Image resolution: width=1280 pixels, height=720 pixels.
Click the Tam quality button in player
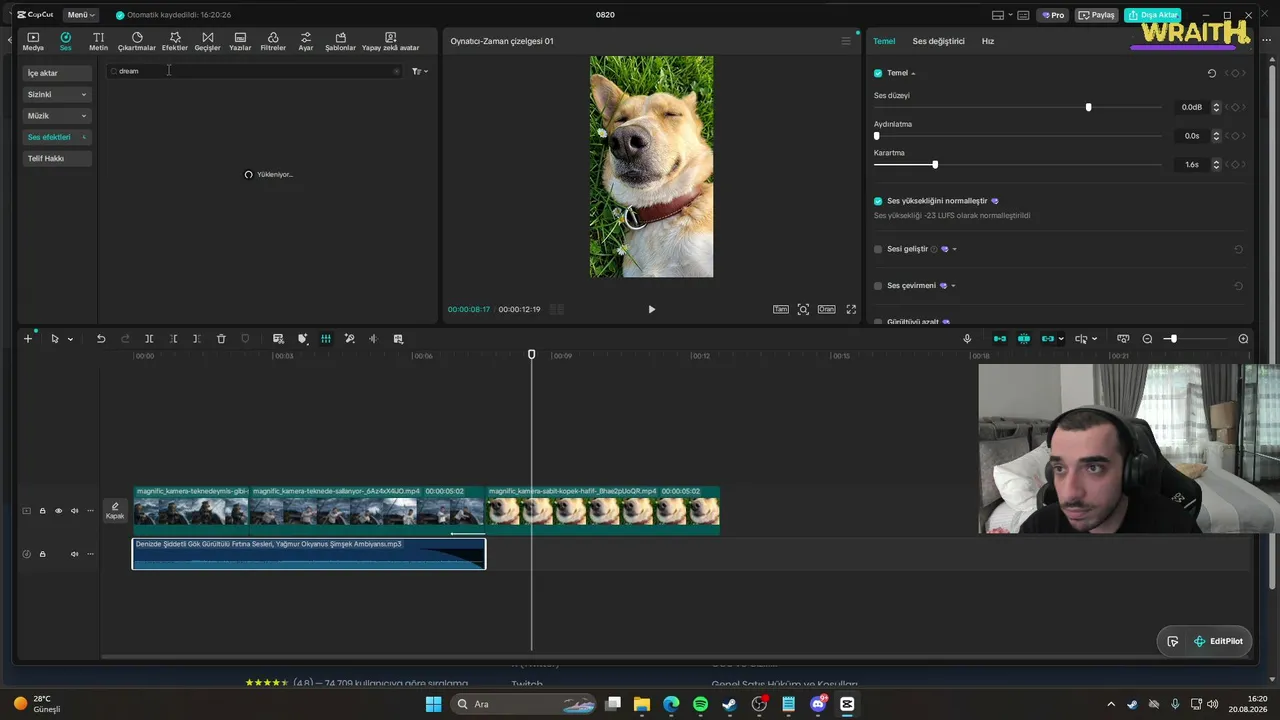point(781,310)
